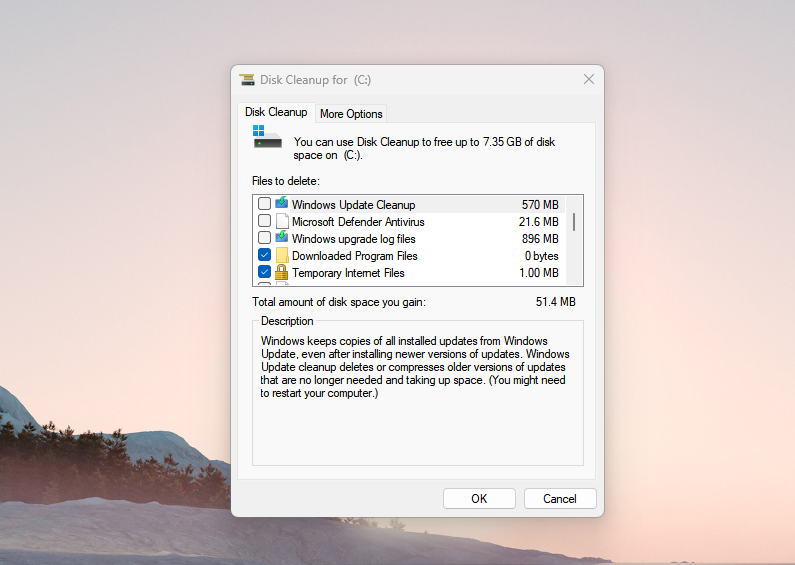Select the Windows upgrade log files label

point(353,239)
